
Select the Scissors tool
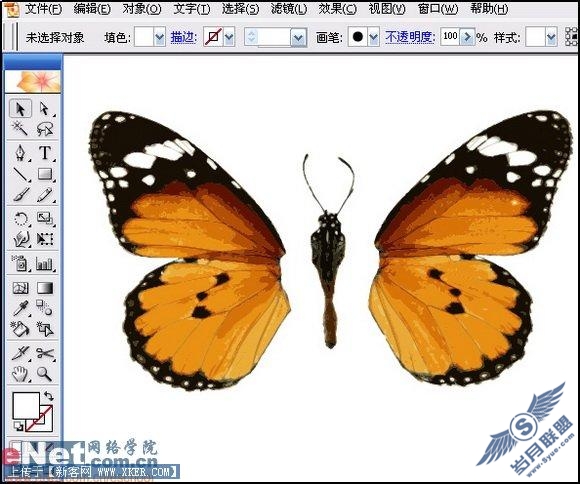(x=45, y=353)
